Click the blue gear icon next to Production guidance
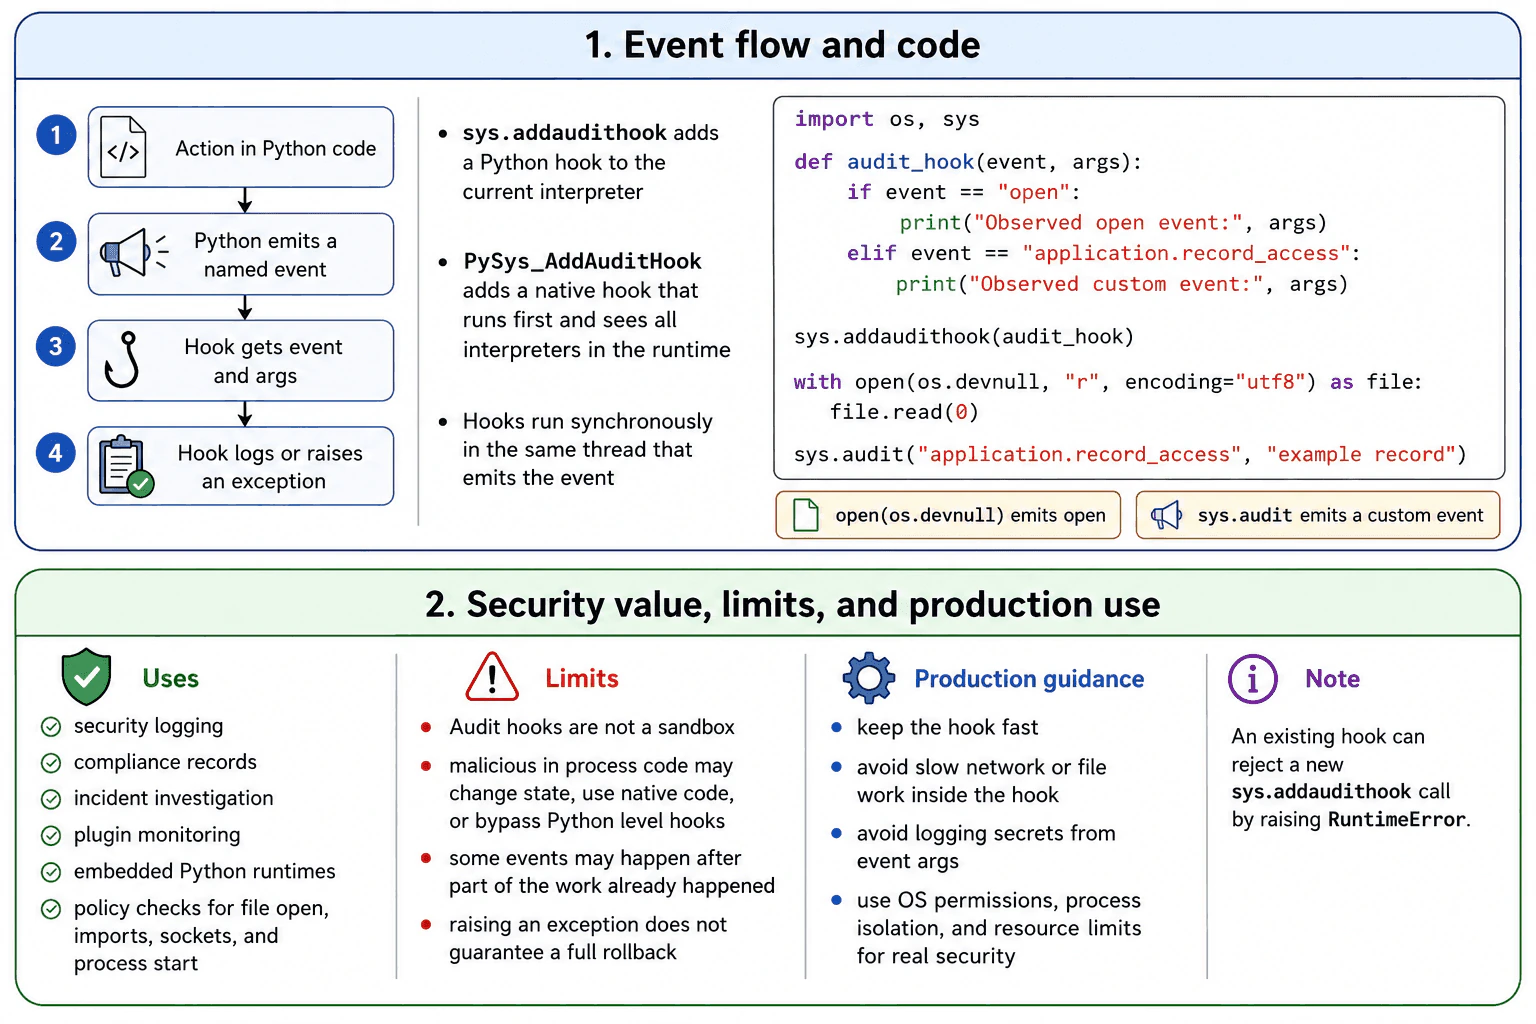The width and height of the screenshot is (1536, 1024). pos(868,679)
